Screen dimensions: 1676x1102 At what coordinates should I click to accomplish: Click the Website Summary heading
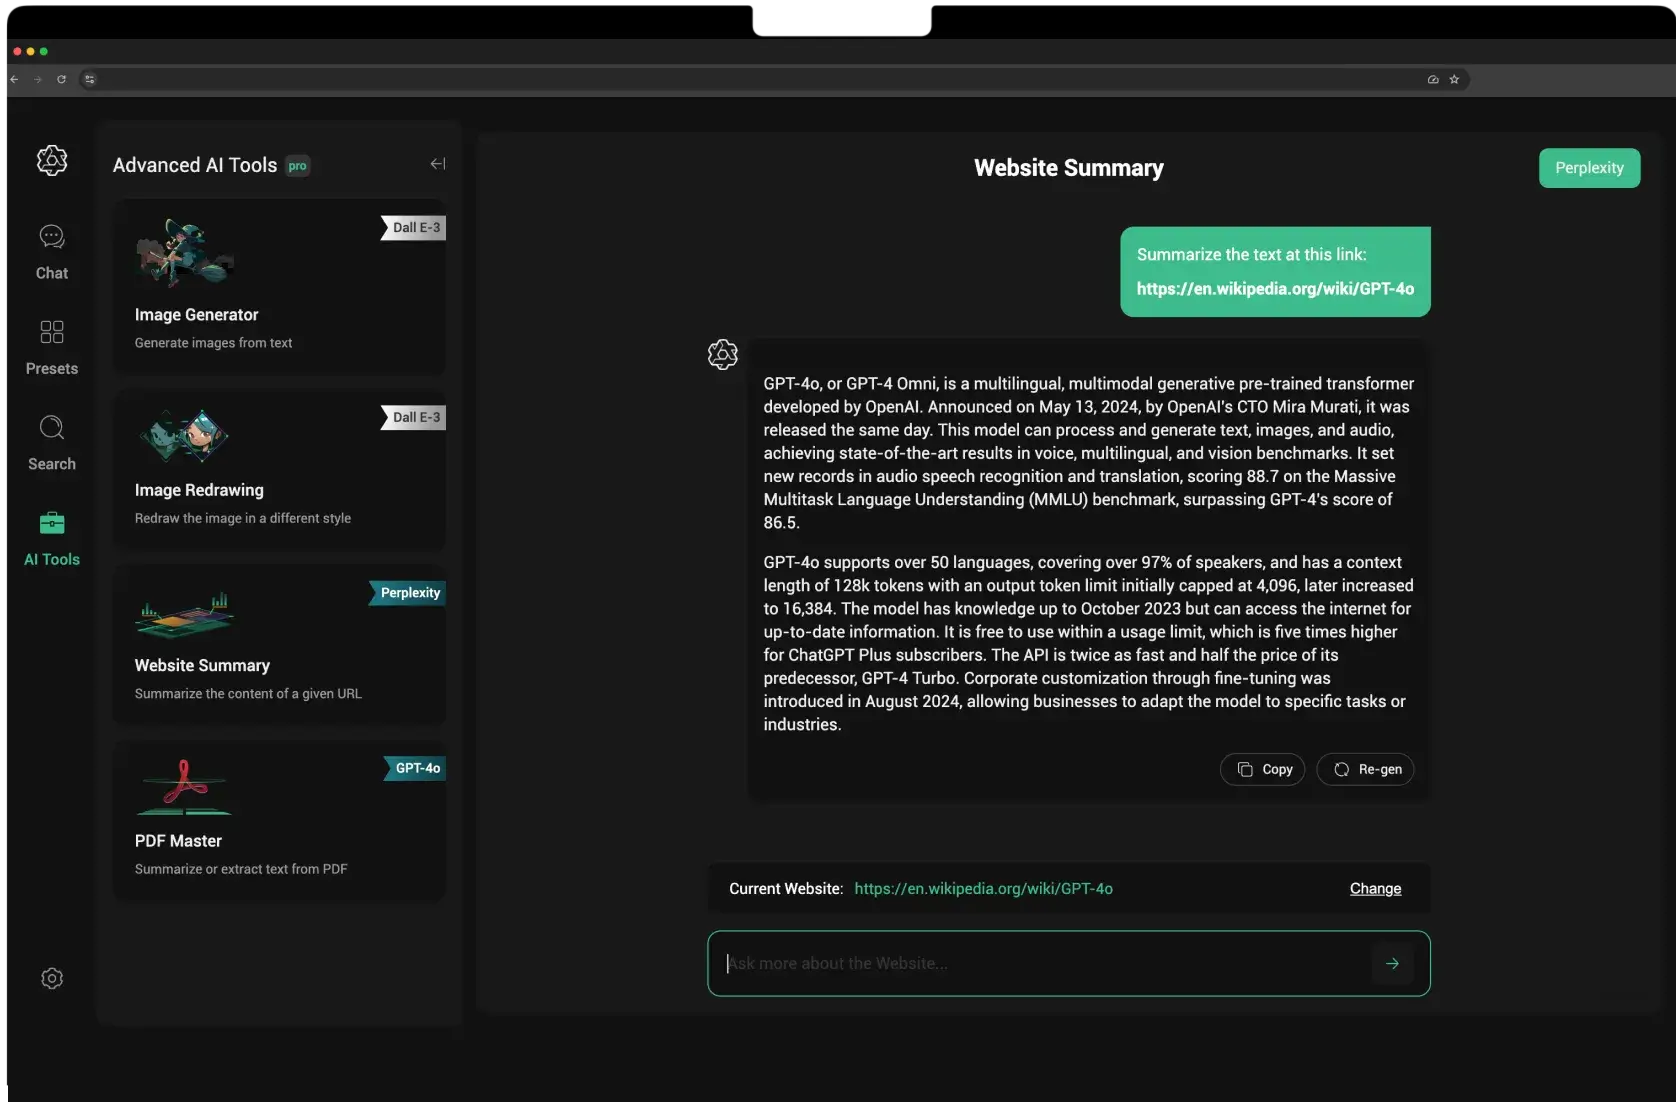click(1069, 168)
